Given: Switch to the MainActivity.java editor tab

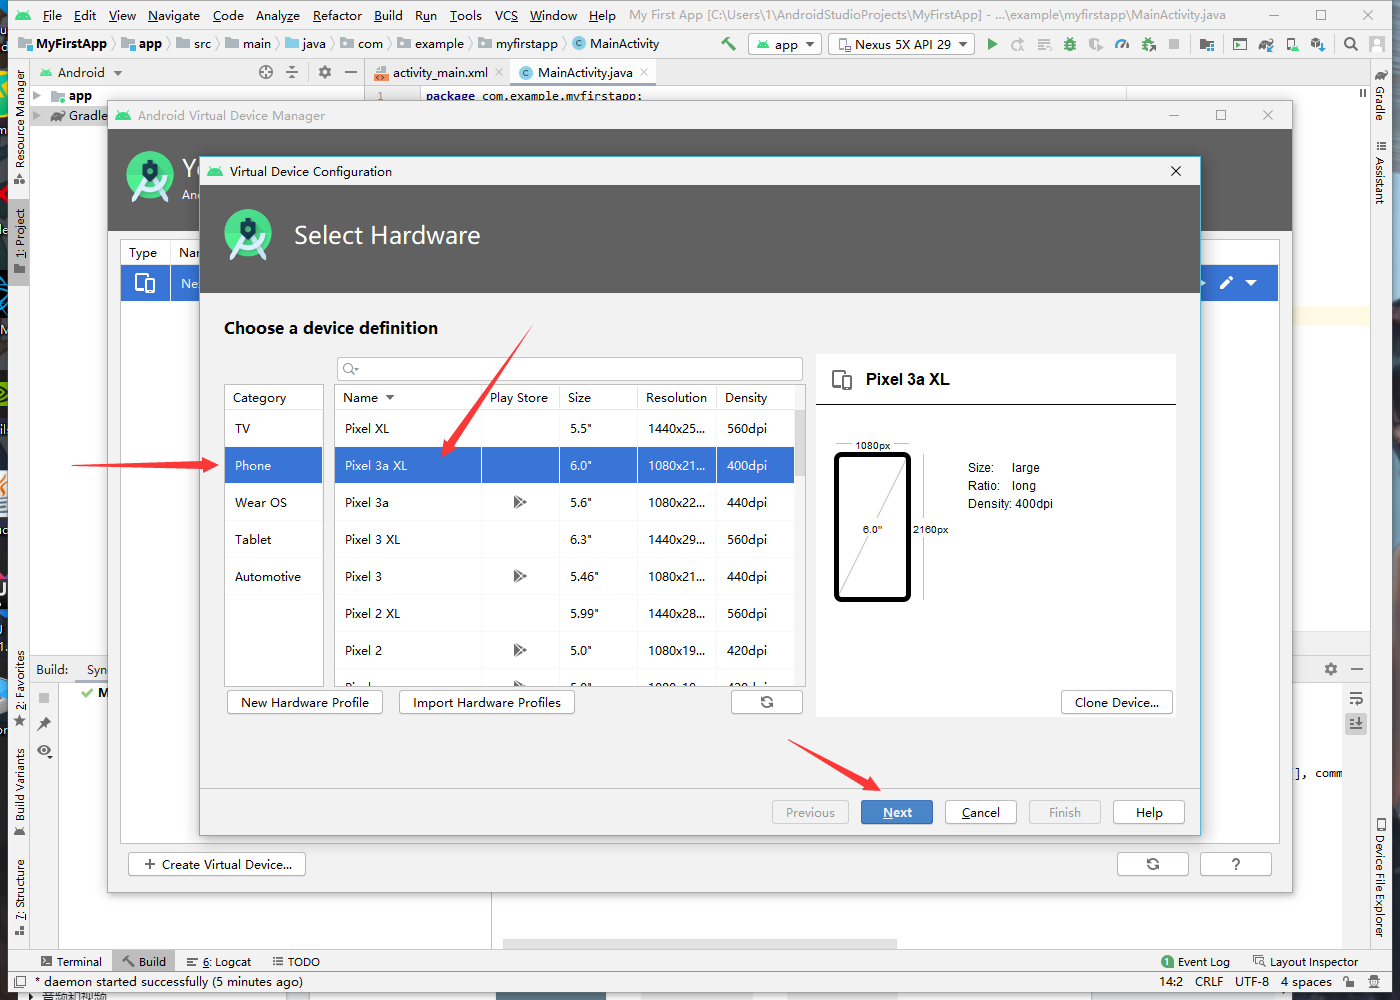Looking at the screenshot, I should (585, 72).
